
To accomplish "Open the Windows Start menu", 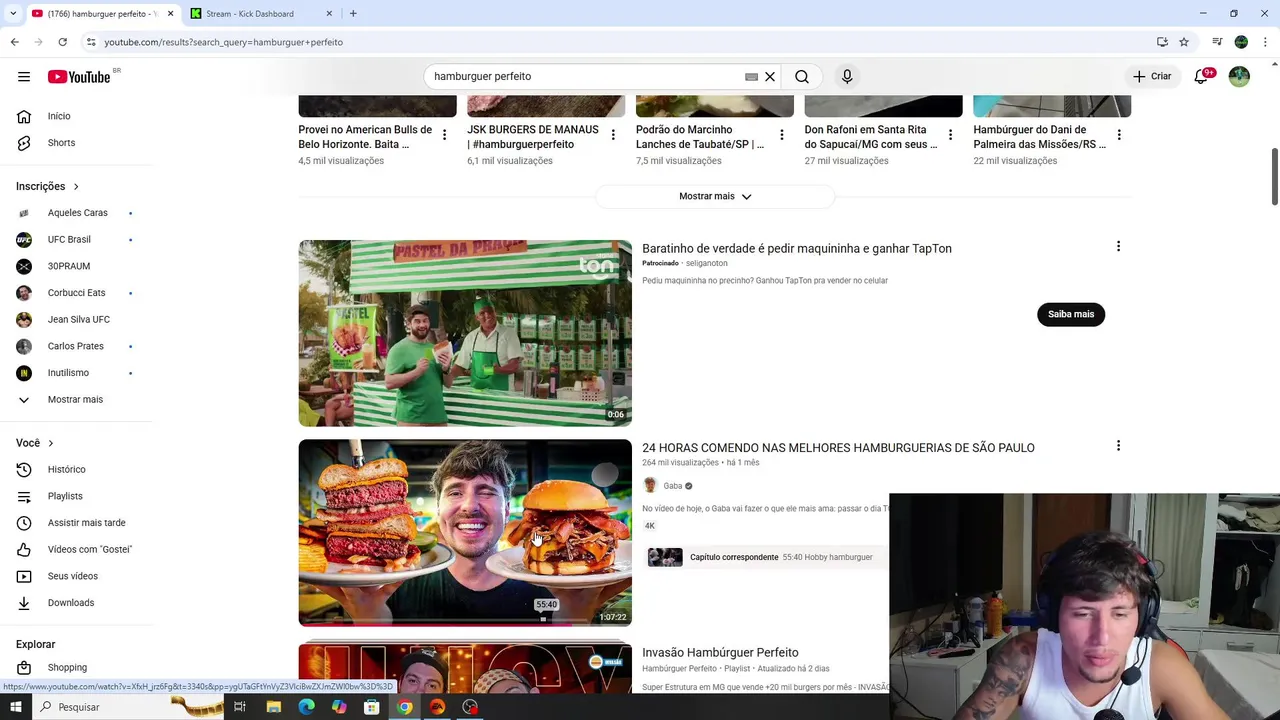I will 15,707.
